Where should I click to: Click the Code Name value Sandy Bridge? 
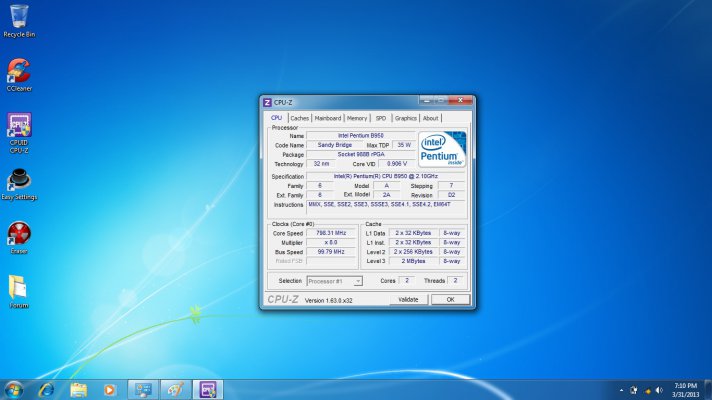pos(335,145)
